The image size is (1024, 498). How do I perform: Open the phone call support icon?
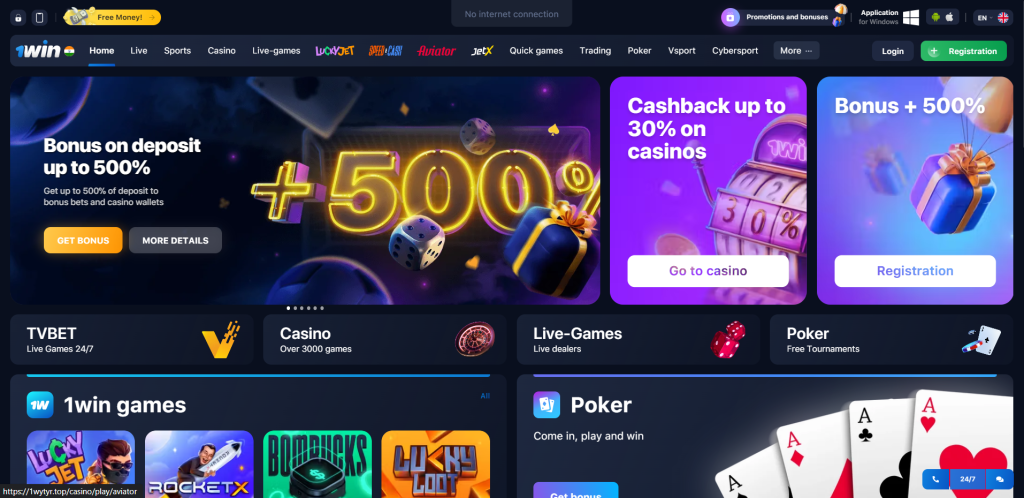pyautogui.click(x=936, y=479)
